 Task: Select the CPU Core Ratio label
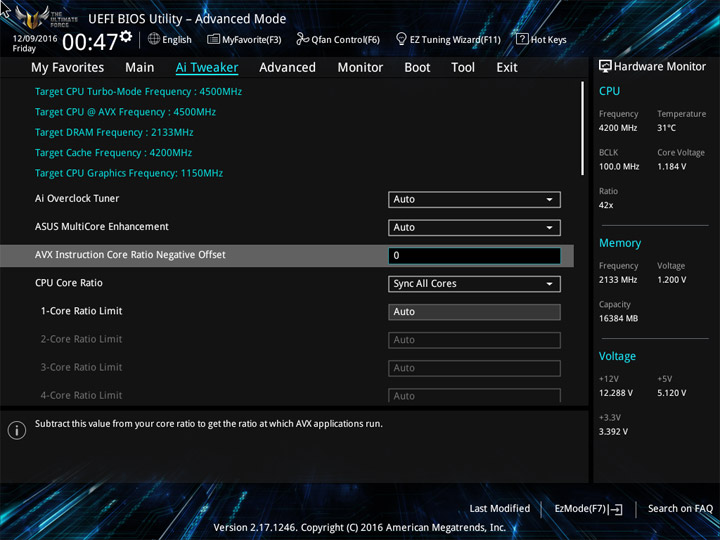[x=69, y=283]
